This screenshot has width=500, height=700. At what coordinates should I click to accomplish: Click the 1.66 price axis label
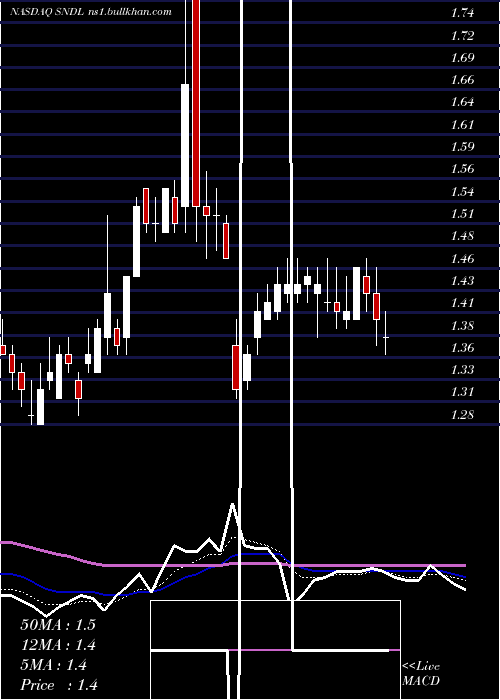462,80
